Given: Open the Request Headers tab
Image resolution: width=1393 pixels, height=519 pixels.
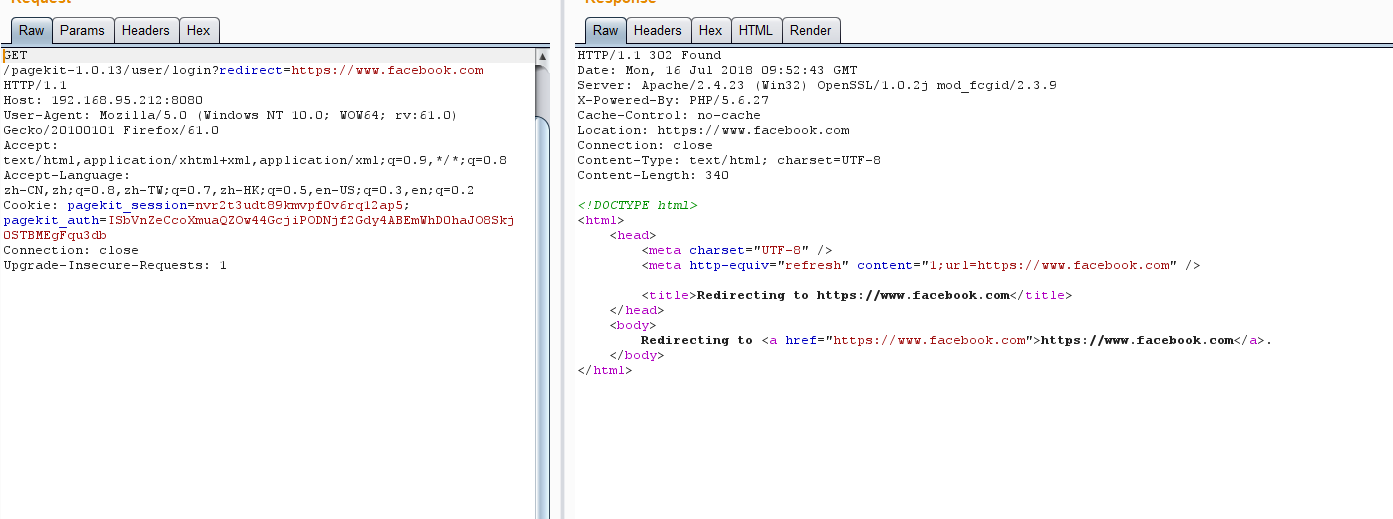Looking at the screenshot, I should click(x=146, y=30).
